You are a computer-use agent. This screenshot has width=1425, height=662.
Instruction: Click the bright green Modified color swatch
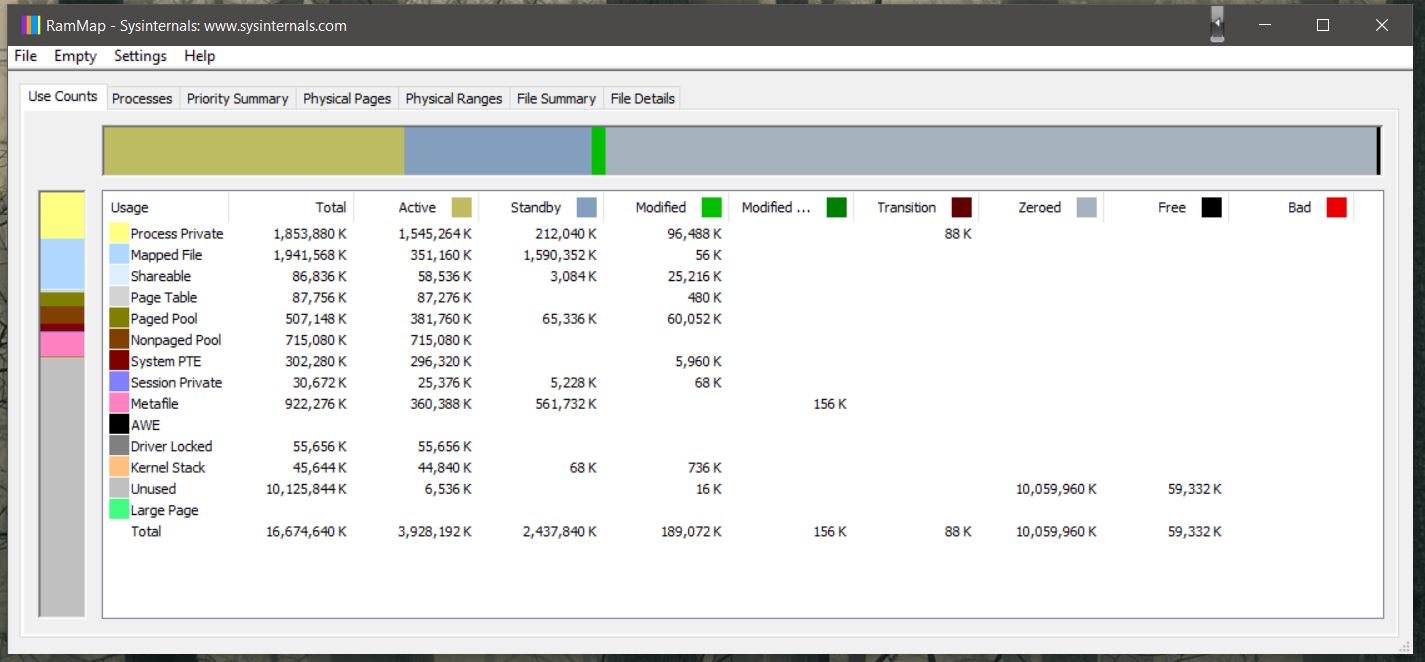point(711,207)
